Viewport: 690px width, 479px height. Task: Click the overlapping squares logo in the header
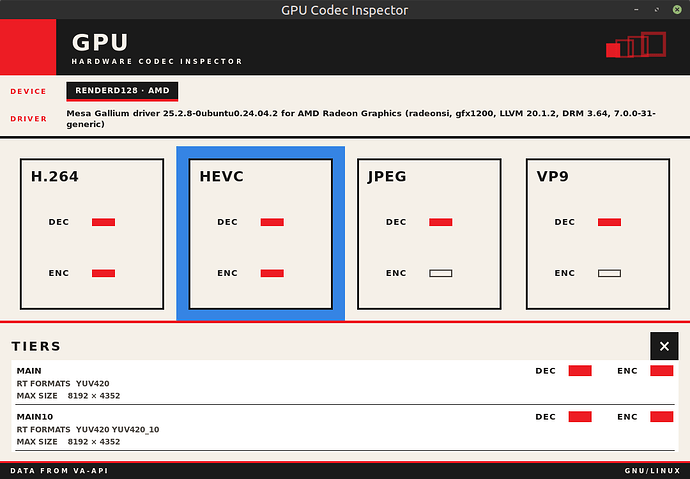tap(636, 45)
